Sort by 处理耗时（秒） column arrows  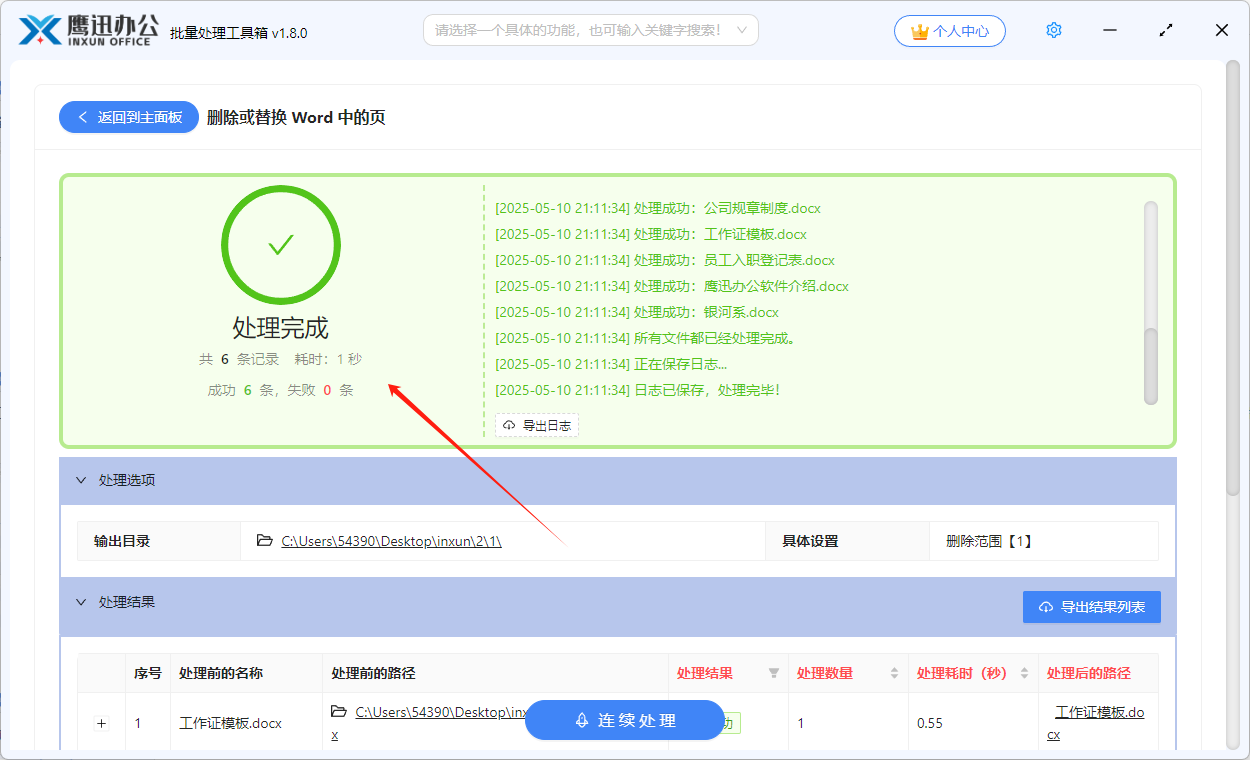pyautogui.click(x=1024, y=674)
